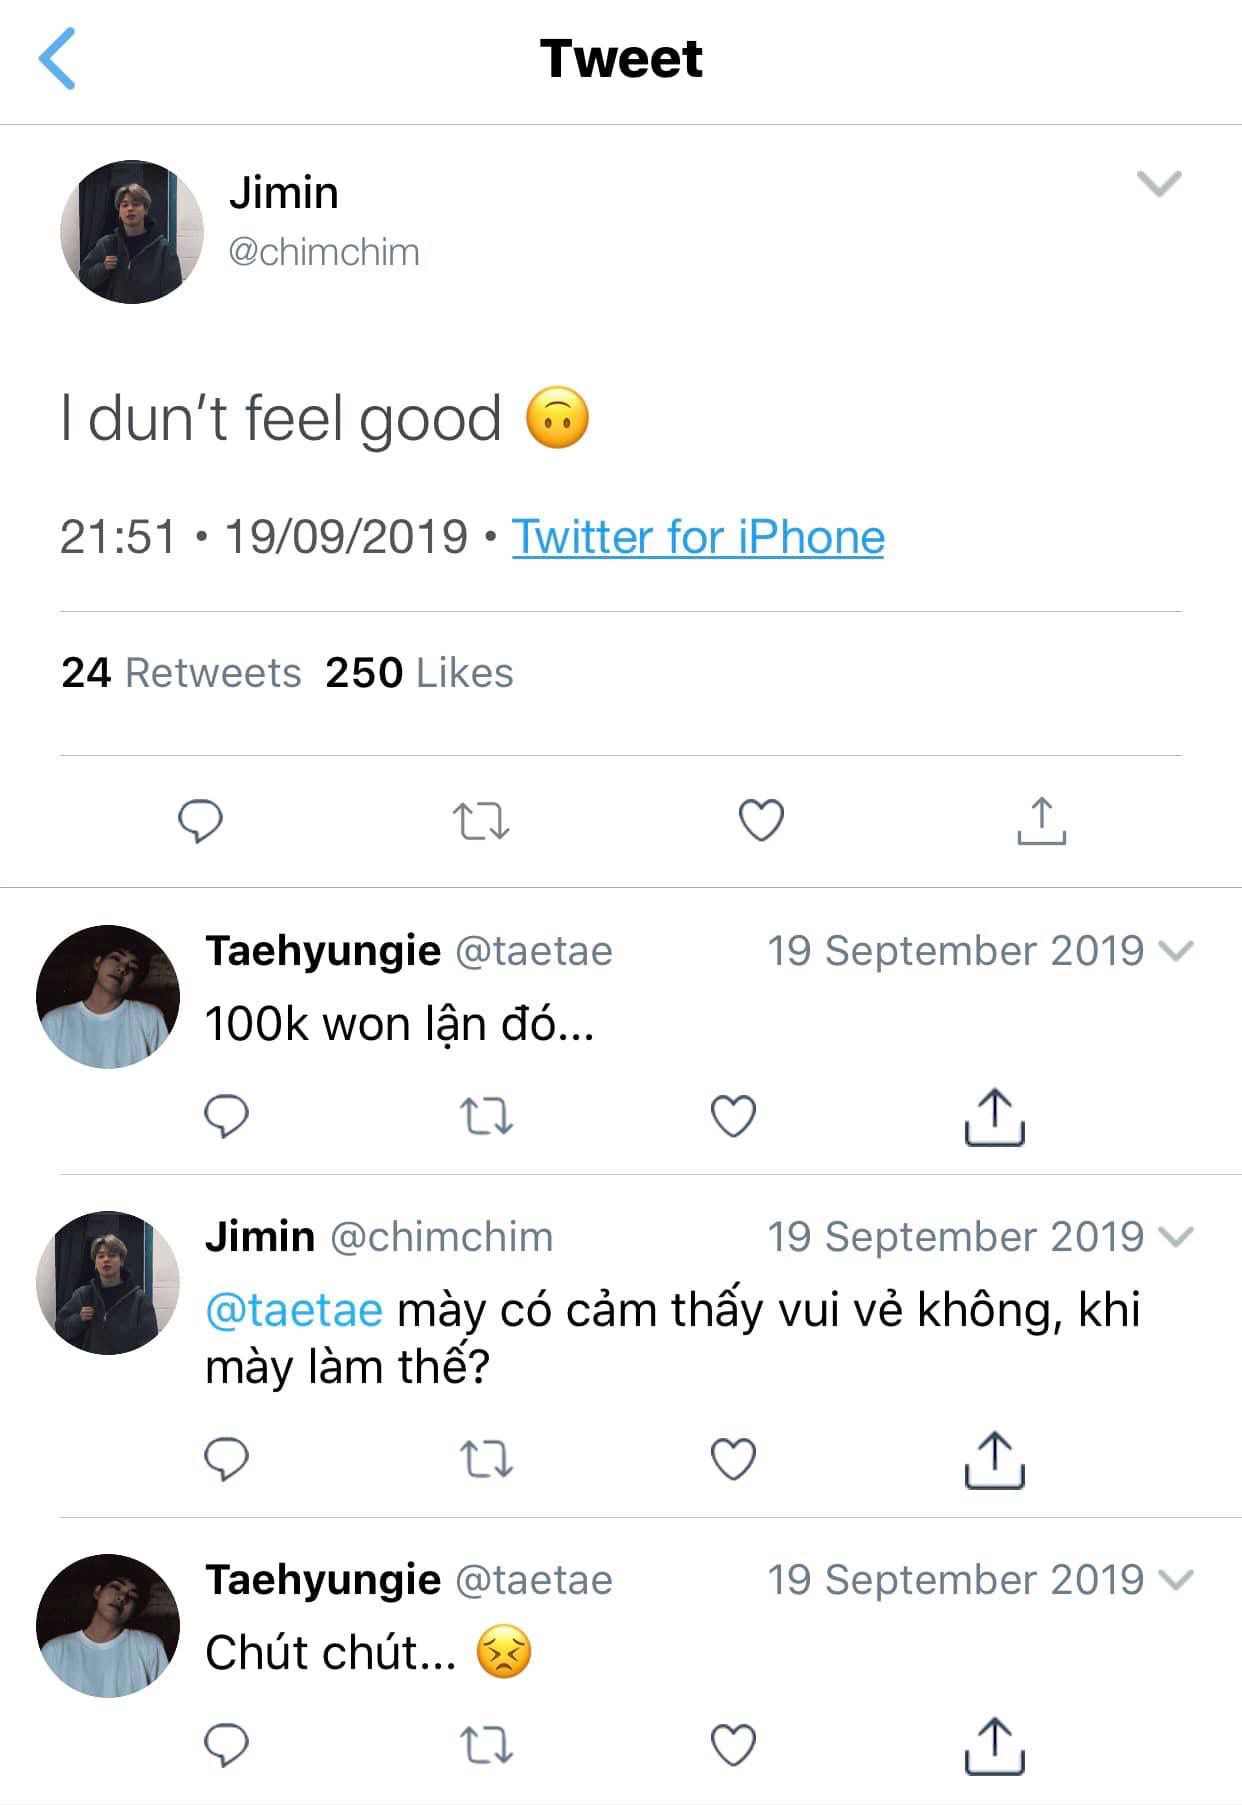
Task: Open the main tweet options chevron
Action: coord(1159,184)
